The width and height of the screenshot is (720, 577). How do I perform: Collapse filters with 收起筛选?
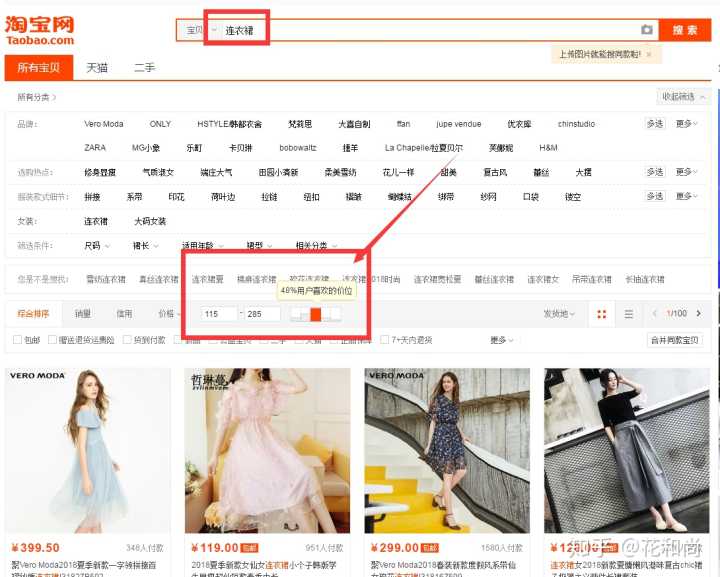(684, 97)
